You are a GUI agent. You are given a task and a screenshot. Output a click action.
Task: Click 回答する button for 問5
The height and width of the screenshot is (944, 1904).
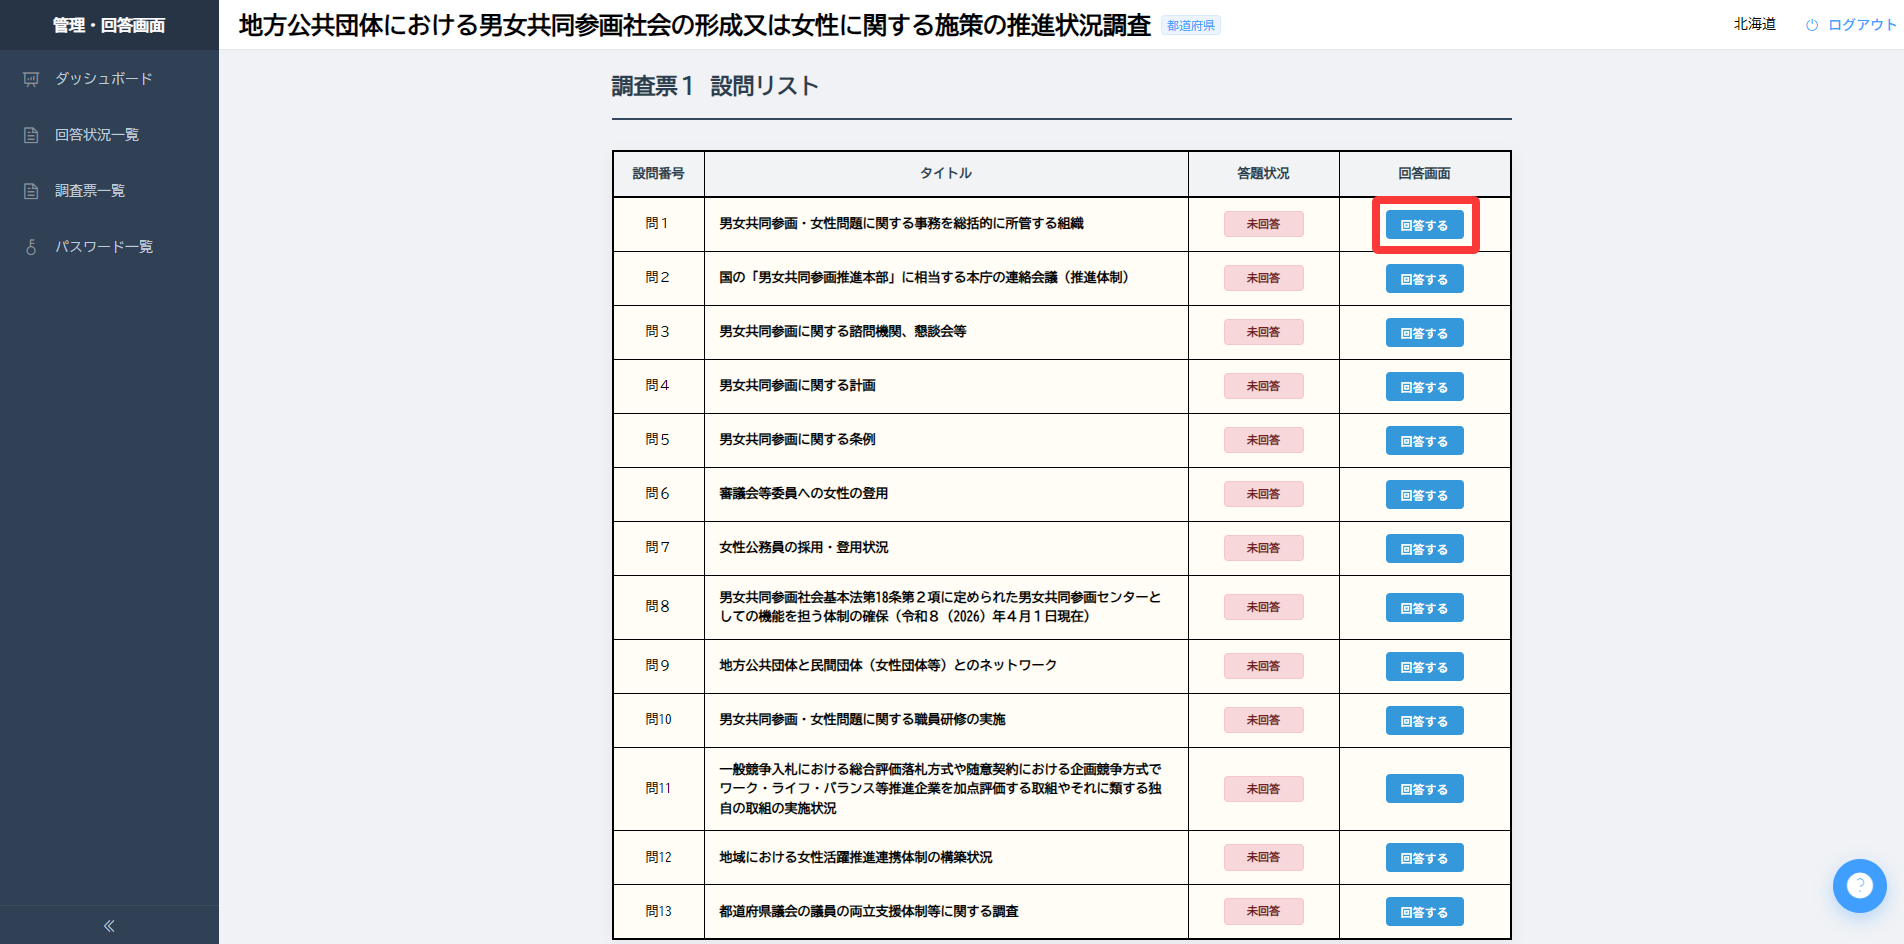tap(1424, 441)
